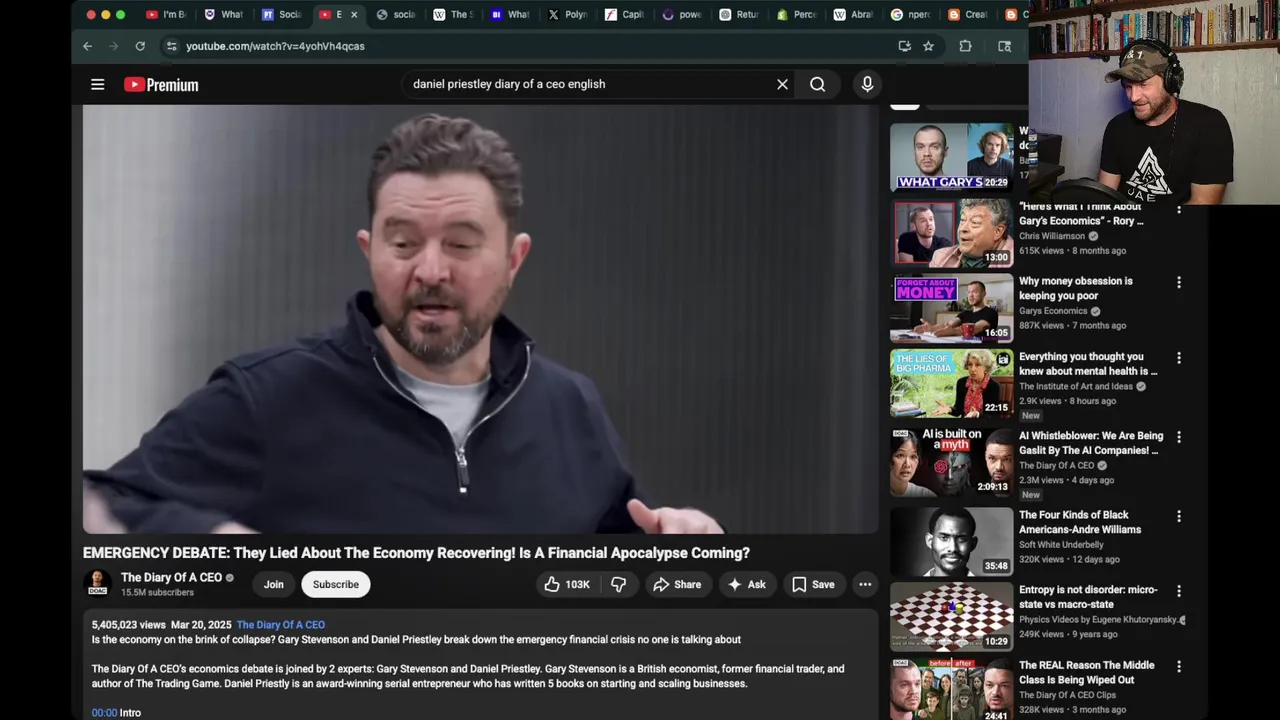This screenshot has height=720, width=1280.
Task: Dislike the video with thumbs down
Action: pyautogui.click(x=619, y=584)
